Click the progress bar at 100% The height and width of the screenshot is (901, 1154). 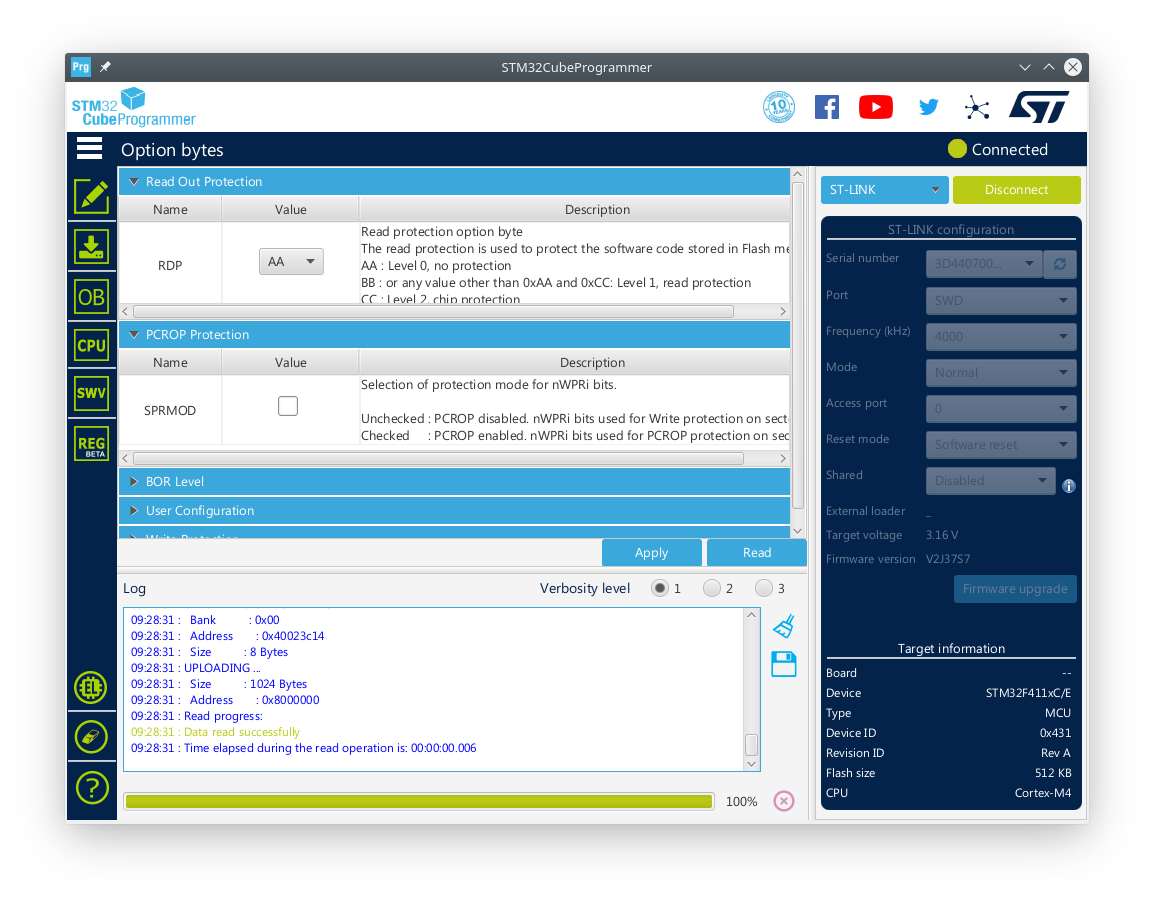point(420,802)
